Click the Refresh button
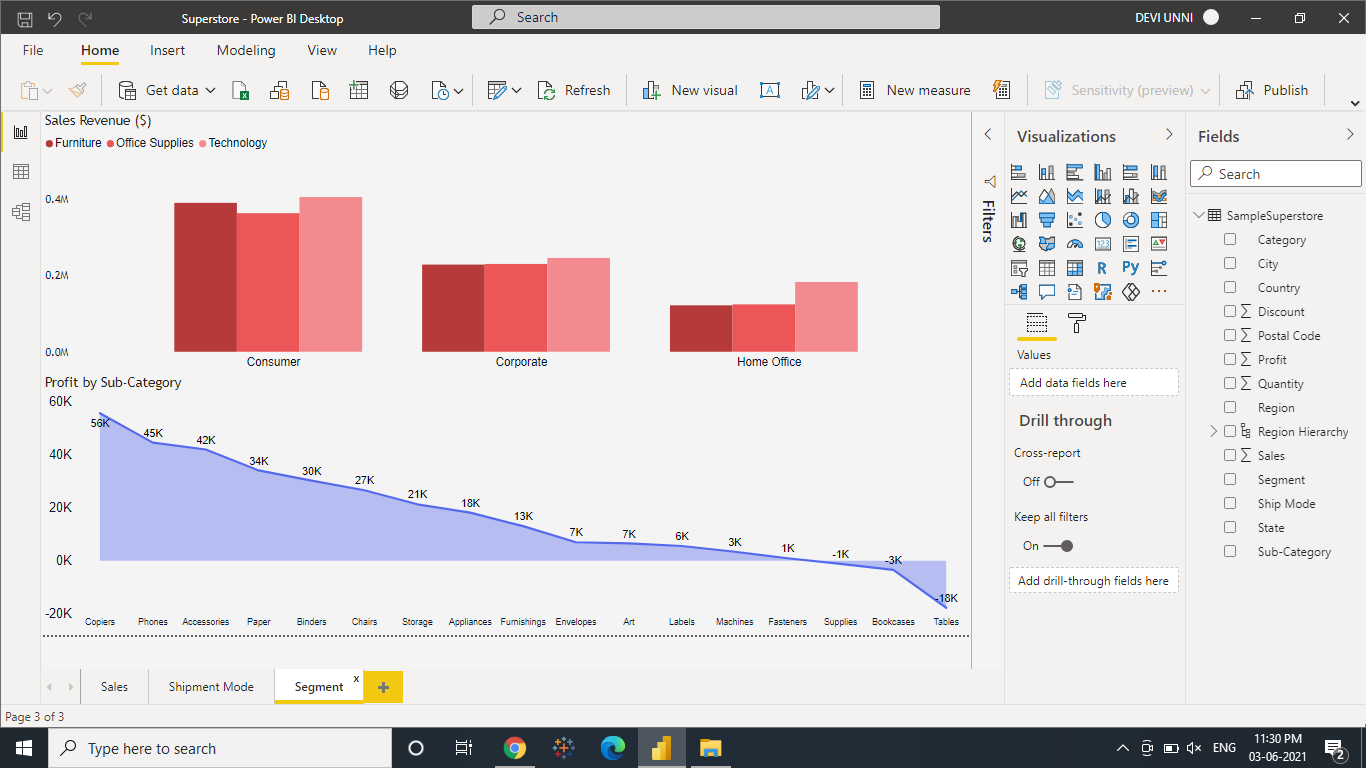Image resolution: width=1366 pixels, height=768 pixels. [x=574, y=89]
